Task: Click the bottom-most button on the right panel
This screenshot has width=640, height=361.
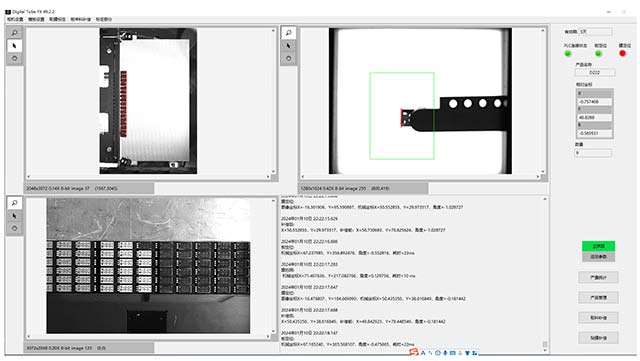Action: pyautogui.click(x=598, y=338)
